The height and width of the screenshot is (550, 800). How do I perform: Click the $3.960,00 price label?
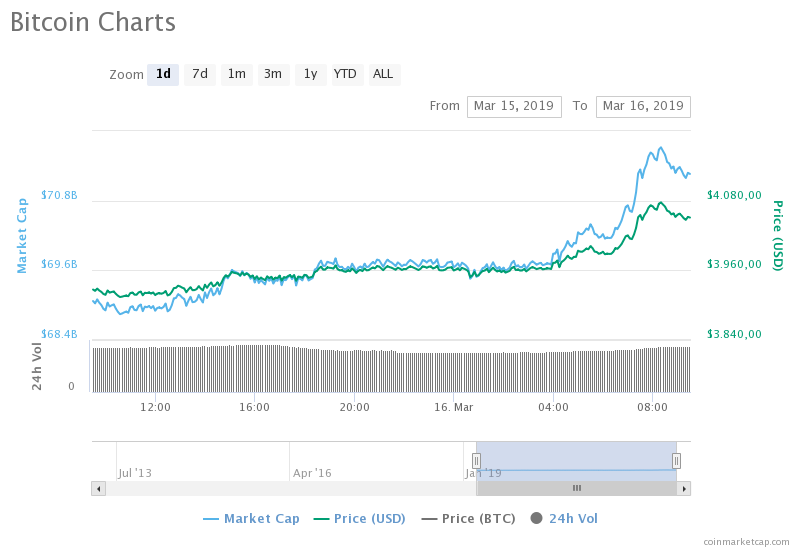734,264
